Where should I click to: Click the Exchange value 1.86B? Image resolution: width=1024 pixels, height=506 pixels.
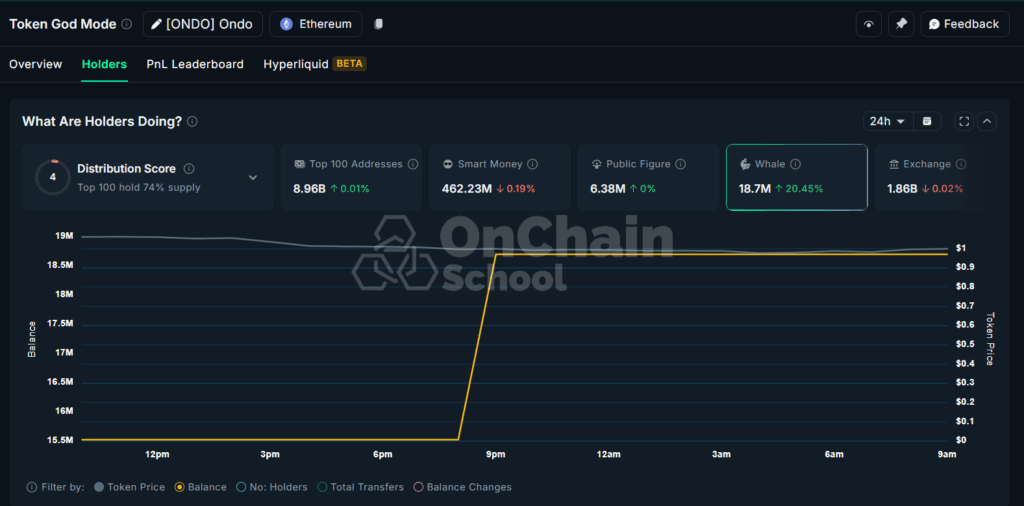click(x=902, y=189)
